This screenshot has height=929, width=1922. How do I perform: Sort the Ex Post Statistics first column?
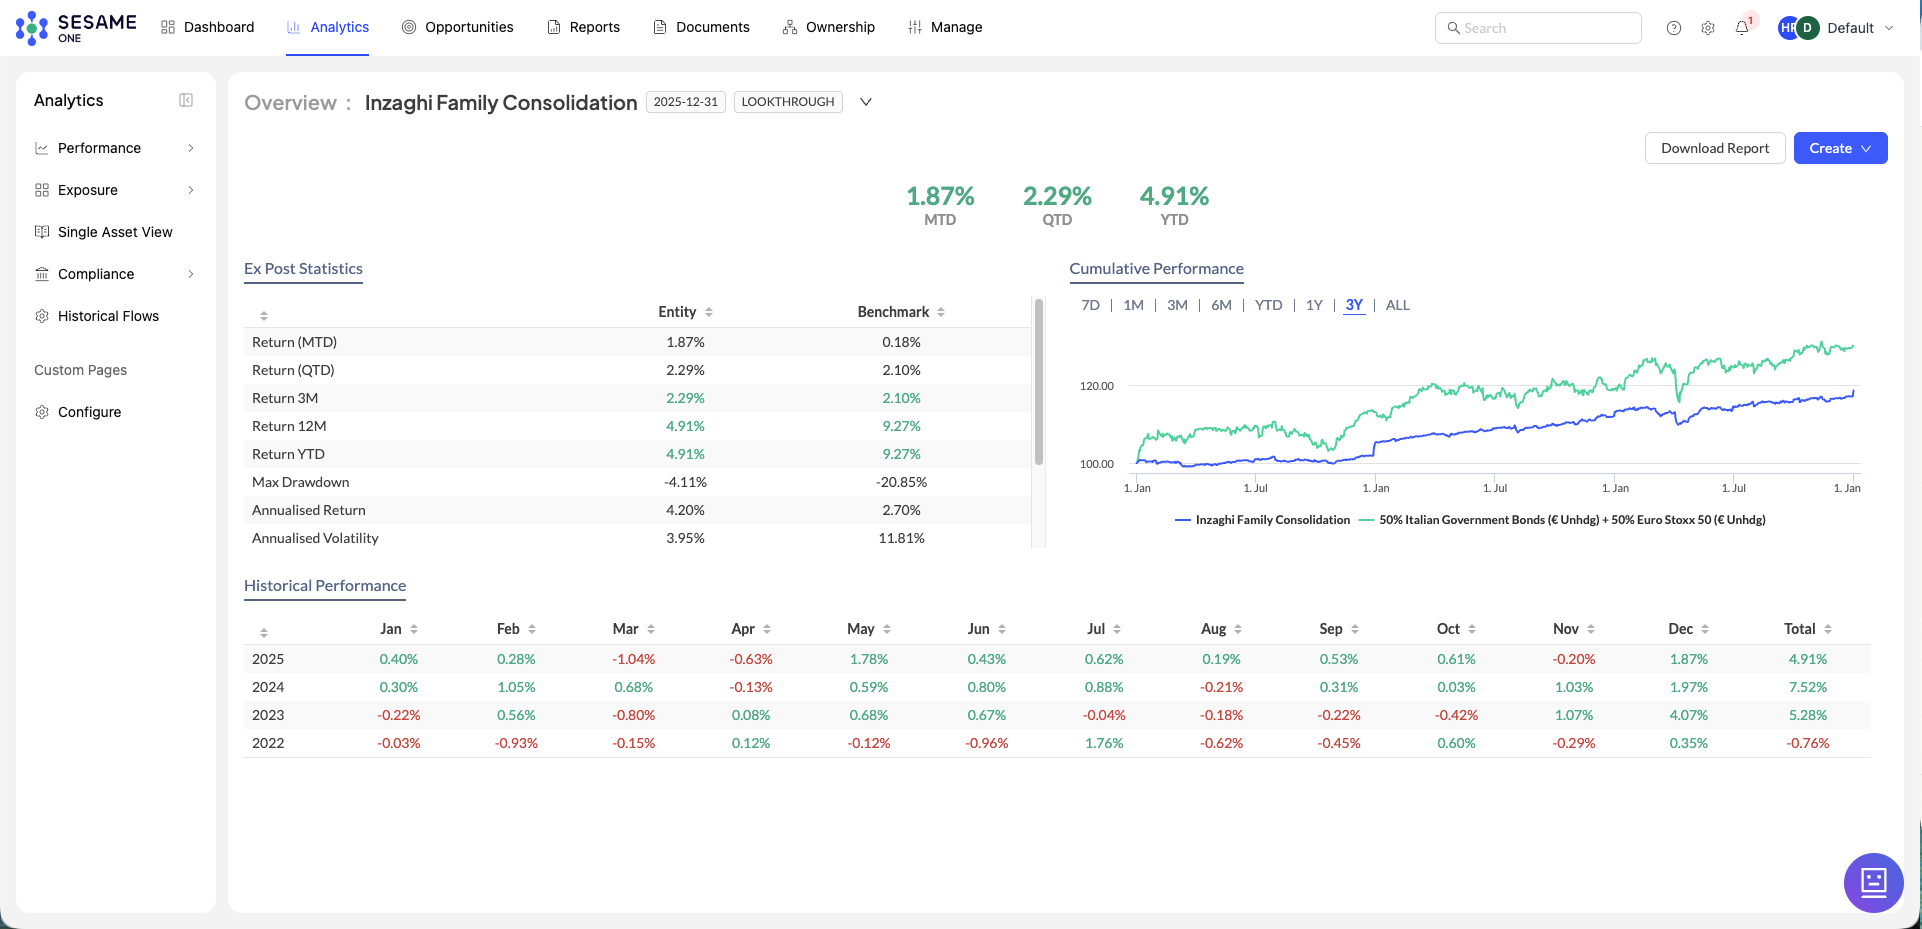point(264,316)
